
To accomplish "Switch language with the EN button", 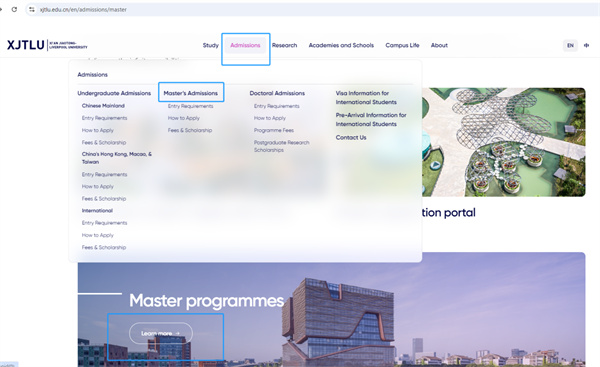I will [570, 45].
